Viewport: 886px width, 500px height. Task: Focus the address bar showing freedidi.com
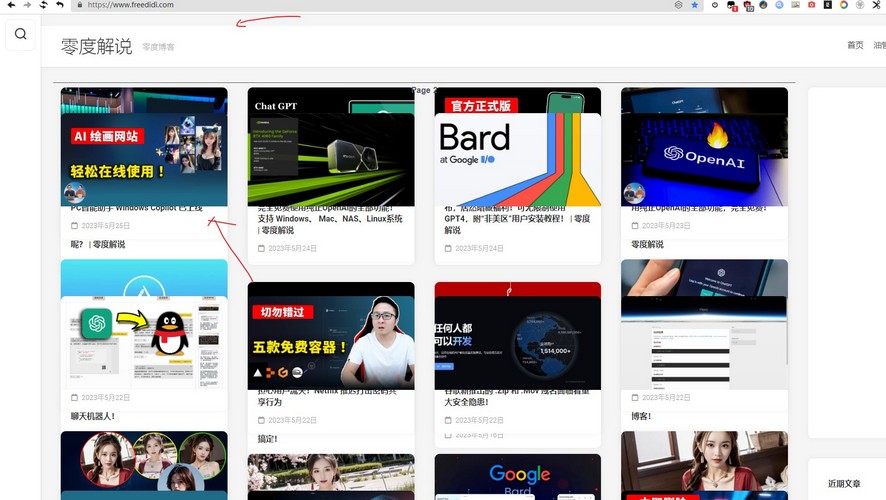pos(373,5)
